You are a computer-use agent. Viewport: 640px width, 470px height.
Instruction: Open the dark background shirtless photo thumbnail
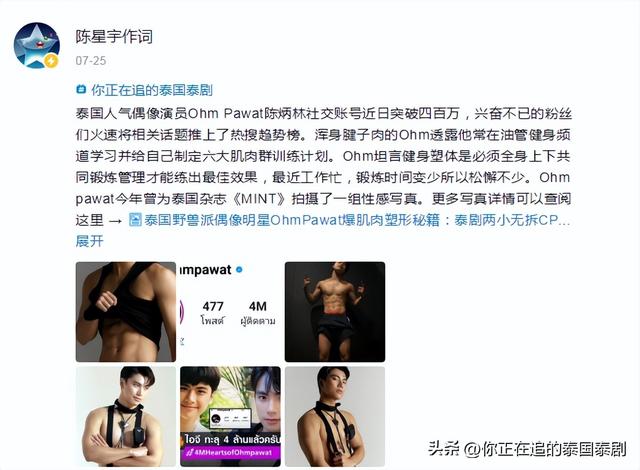[335, 312]
